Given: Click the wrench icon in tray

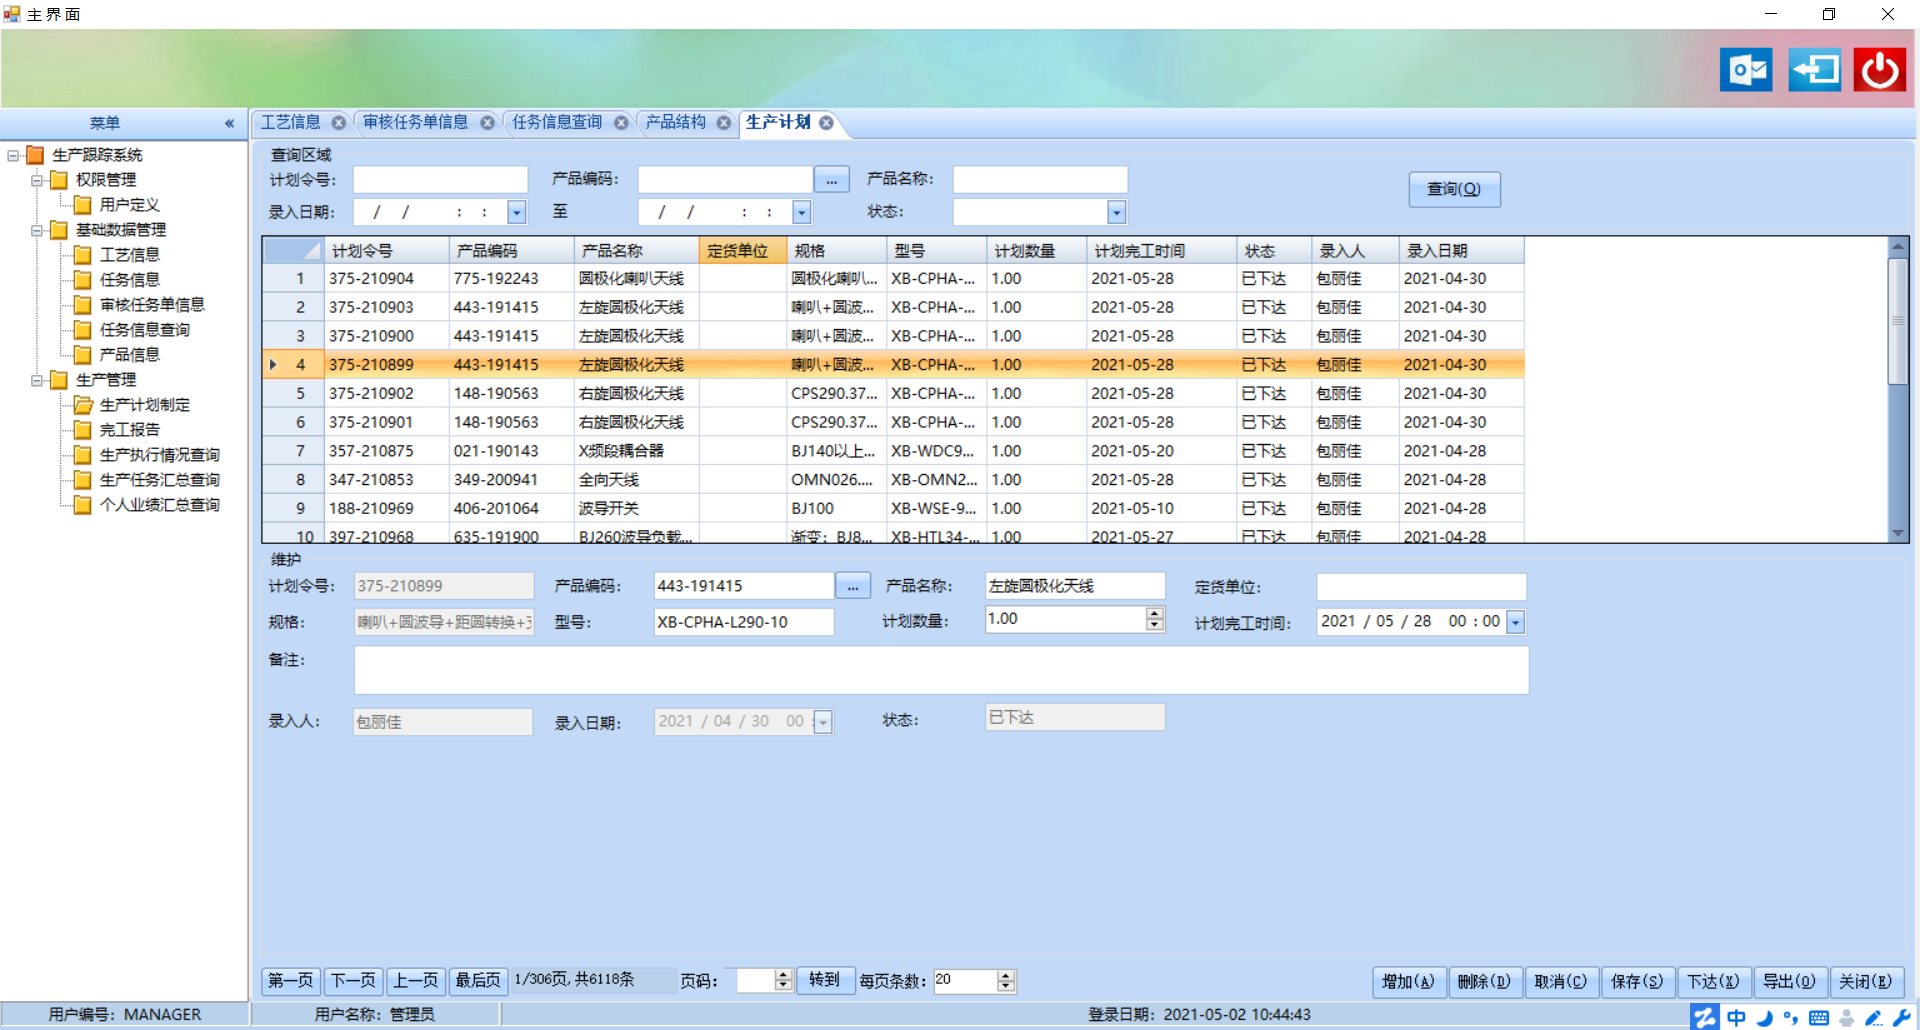Looking at the screenshot, I should [x=1901, y=1018].
